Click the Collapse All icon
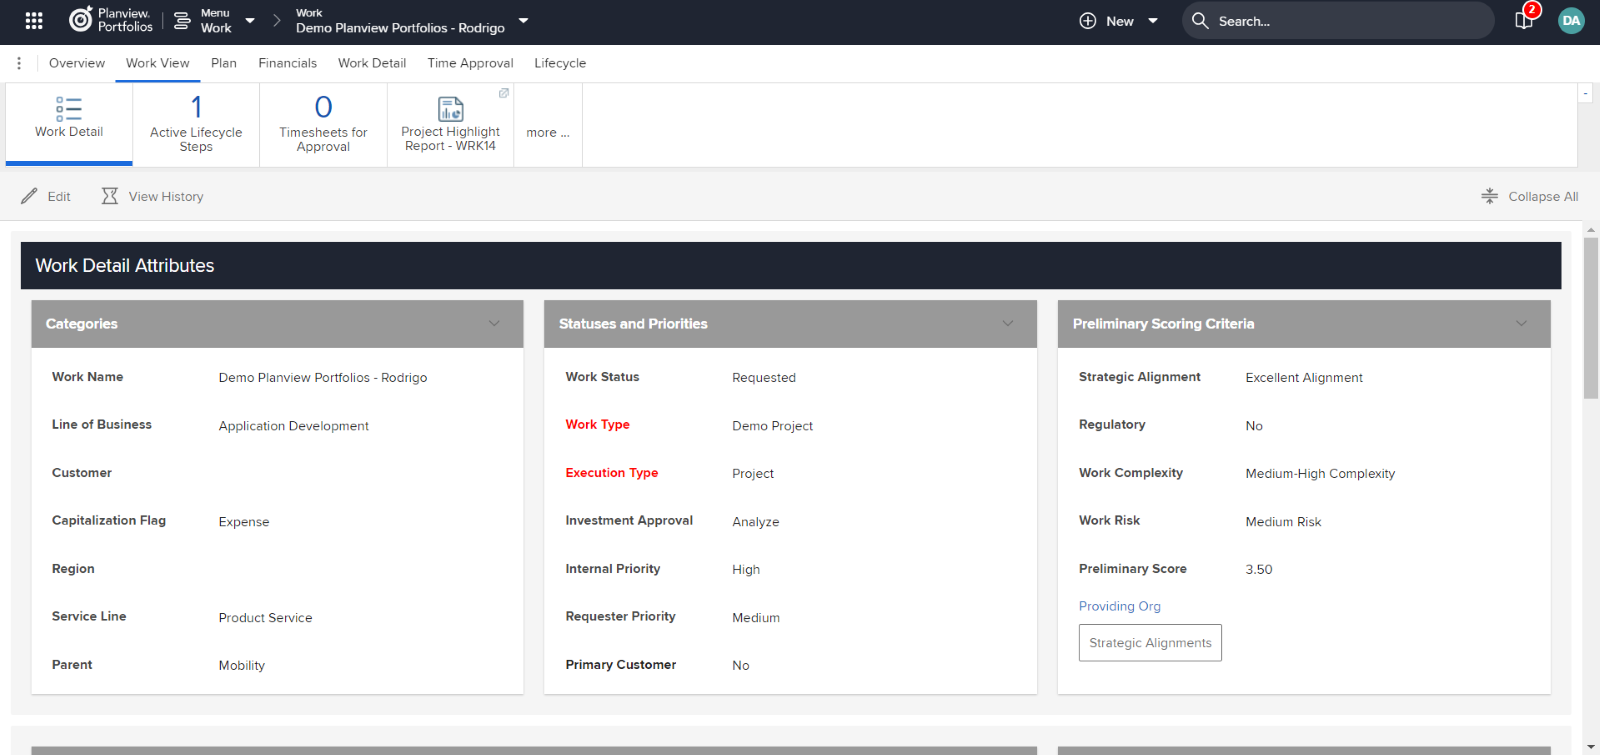 coord(1490,196)
